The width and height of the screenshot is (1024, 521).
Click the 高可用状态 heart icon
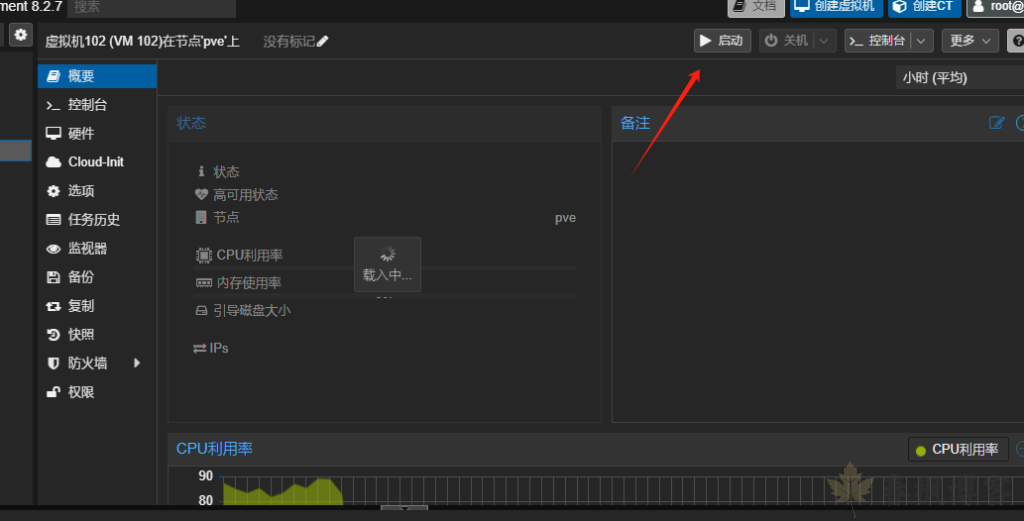tap(201, 195)
